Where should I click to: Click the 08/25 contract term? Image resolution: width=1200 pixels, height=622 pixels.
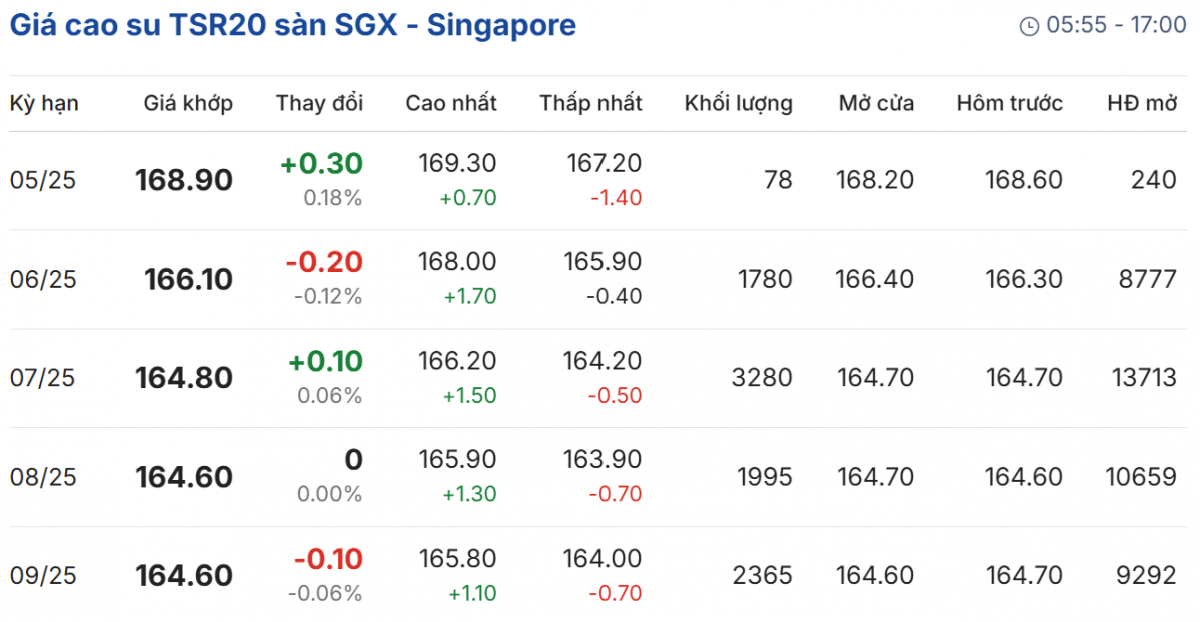click(43, 477)
